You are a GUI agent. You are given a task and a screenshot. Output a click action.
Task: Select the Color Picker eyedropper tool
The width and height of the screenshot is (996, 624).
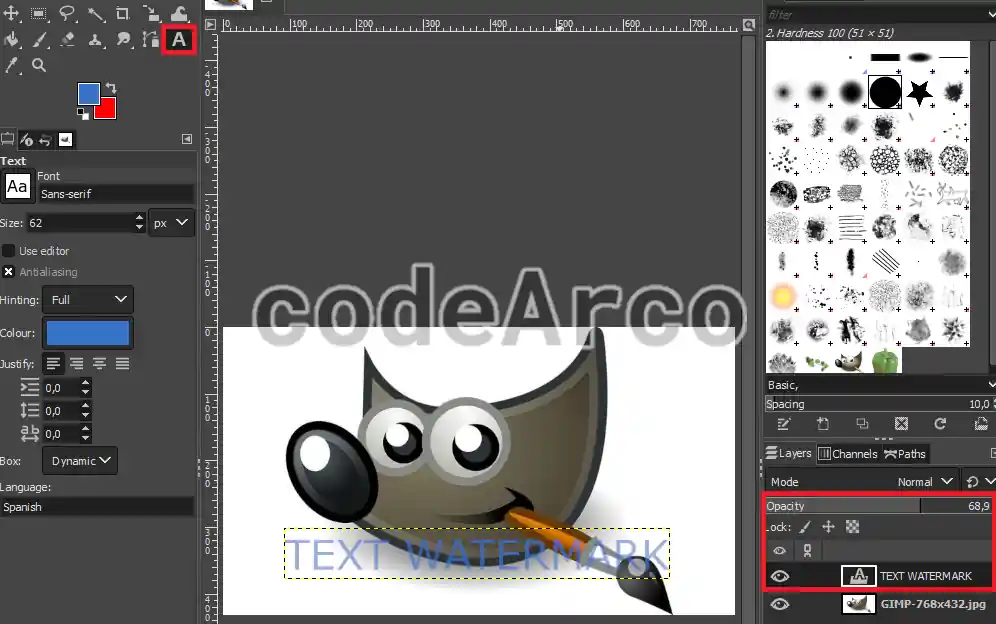11,65
